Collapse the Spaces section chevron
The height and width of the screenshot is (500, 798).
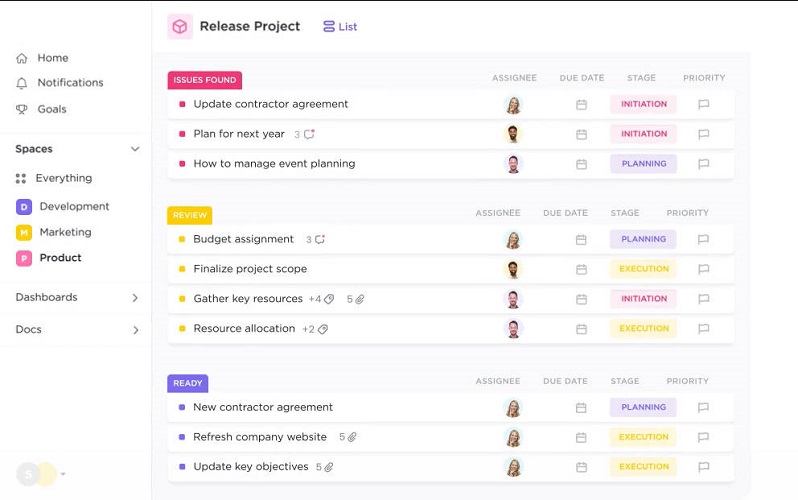point(135,149)
